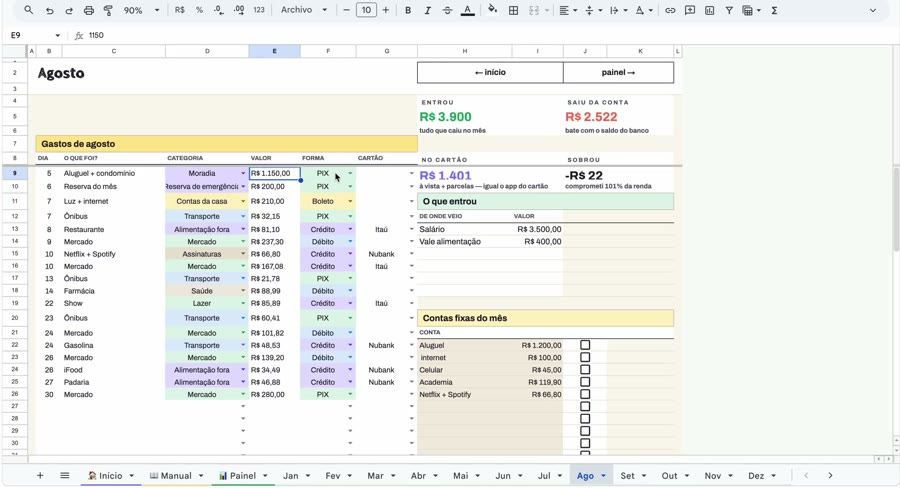
Task: Open the functions sigma menu
Action: coord(774,10)
